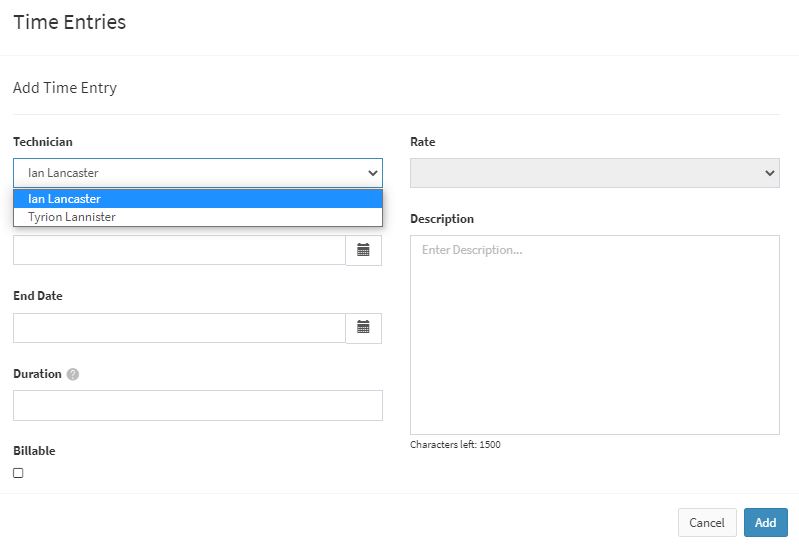799x548 pixels.
Task: Click the Description field label
Action: tap(442, 219)
